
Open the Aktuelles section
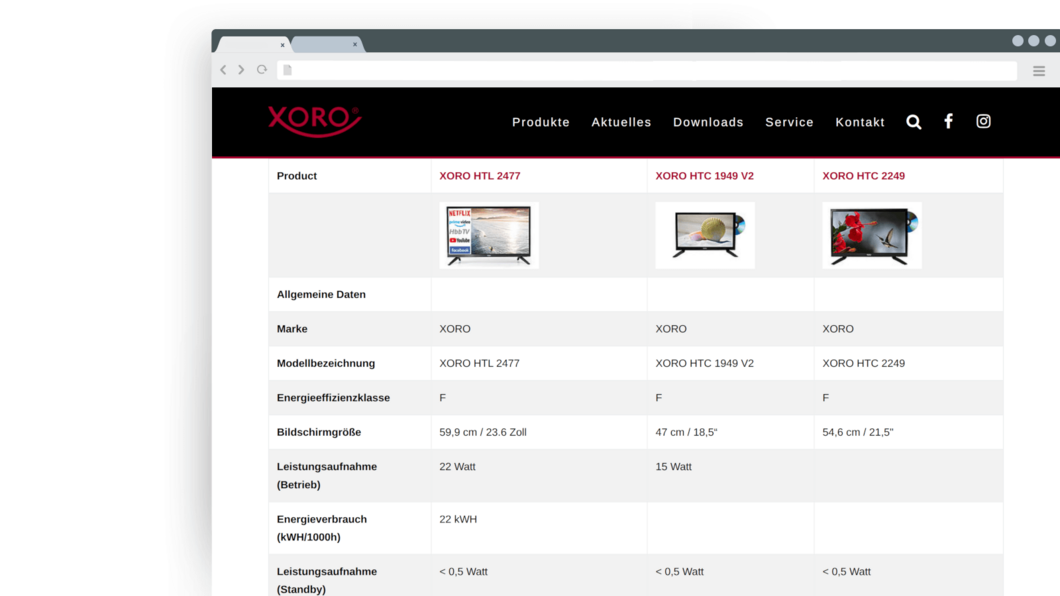pos(621,122)
